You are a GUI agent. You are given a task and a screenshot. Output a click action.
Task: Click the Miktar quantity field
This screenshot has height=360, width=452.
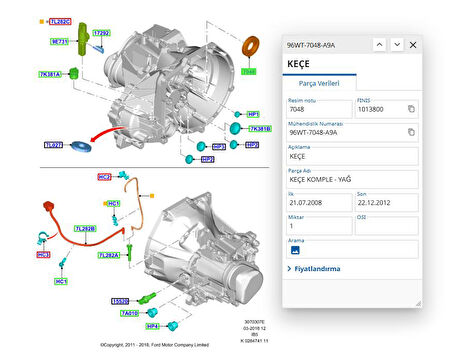pos(320,226)
